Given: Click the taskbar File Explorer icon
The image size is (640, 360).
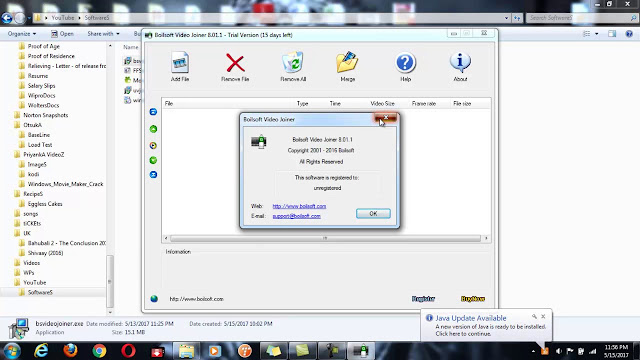Looking at the screenshot, I should click(x=186, y=351).
